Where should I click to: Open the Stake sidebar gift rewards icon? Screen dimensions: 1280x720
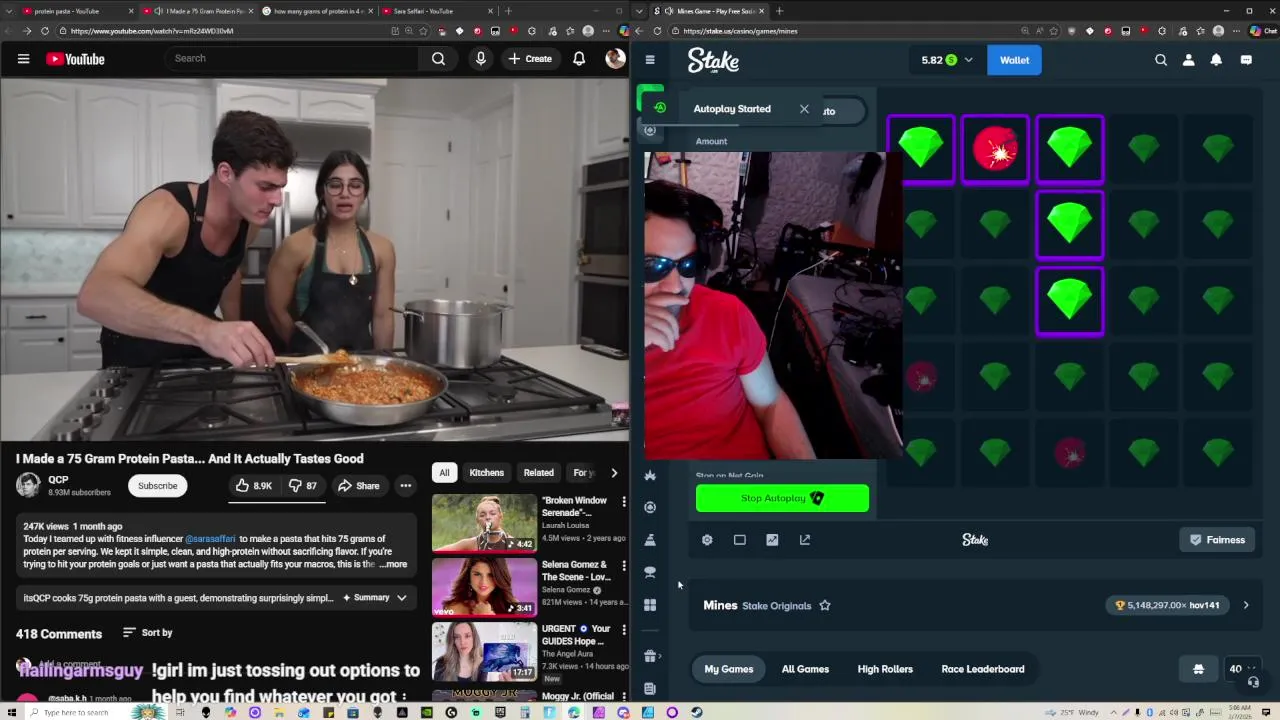tap(650, 656)
